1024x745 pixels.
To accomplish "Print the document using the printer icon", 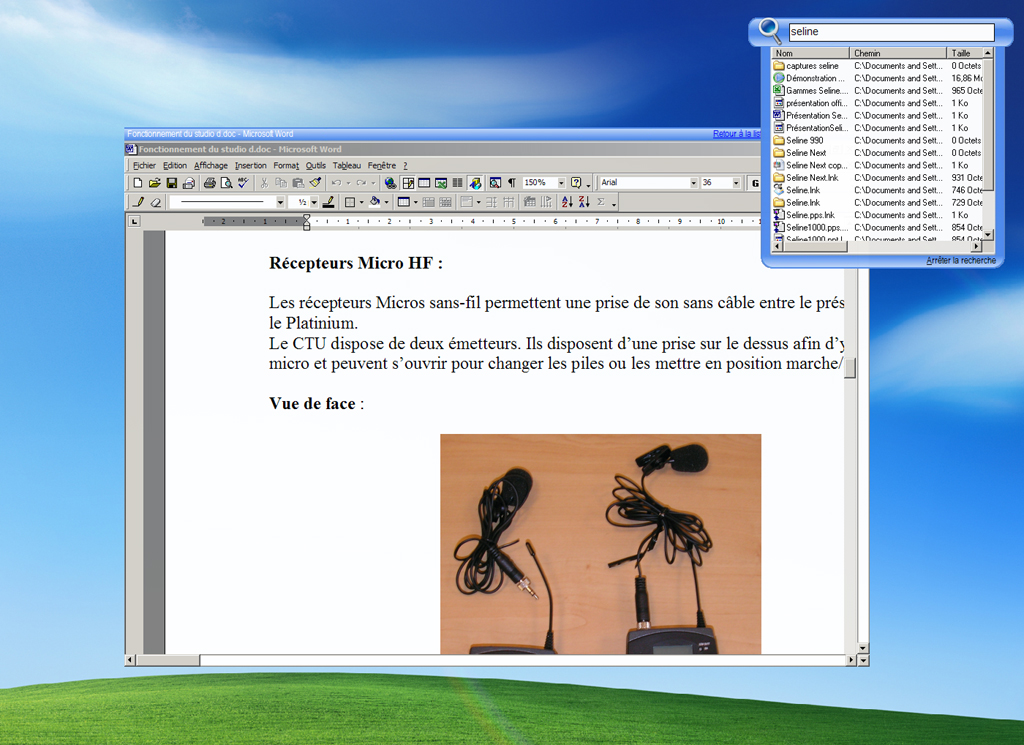I will point(209,183).
